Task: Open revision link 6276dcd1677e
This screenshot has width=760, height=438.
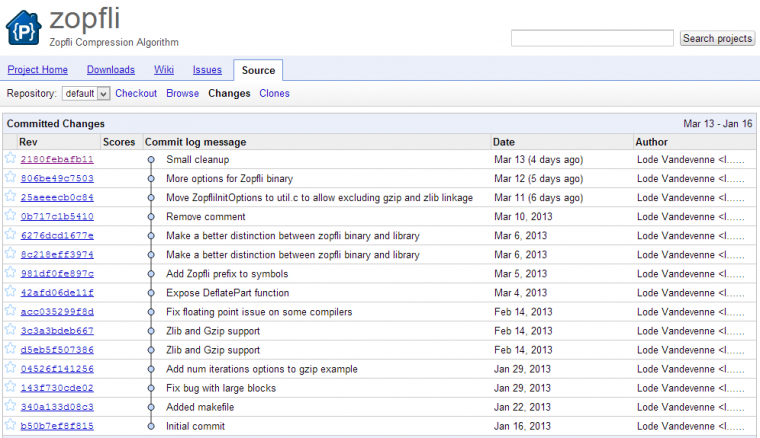Action: pyautogui.click(x=57, y=235)
